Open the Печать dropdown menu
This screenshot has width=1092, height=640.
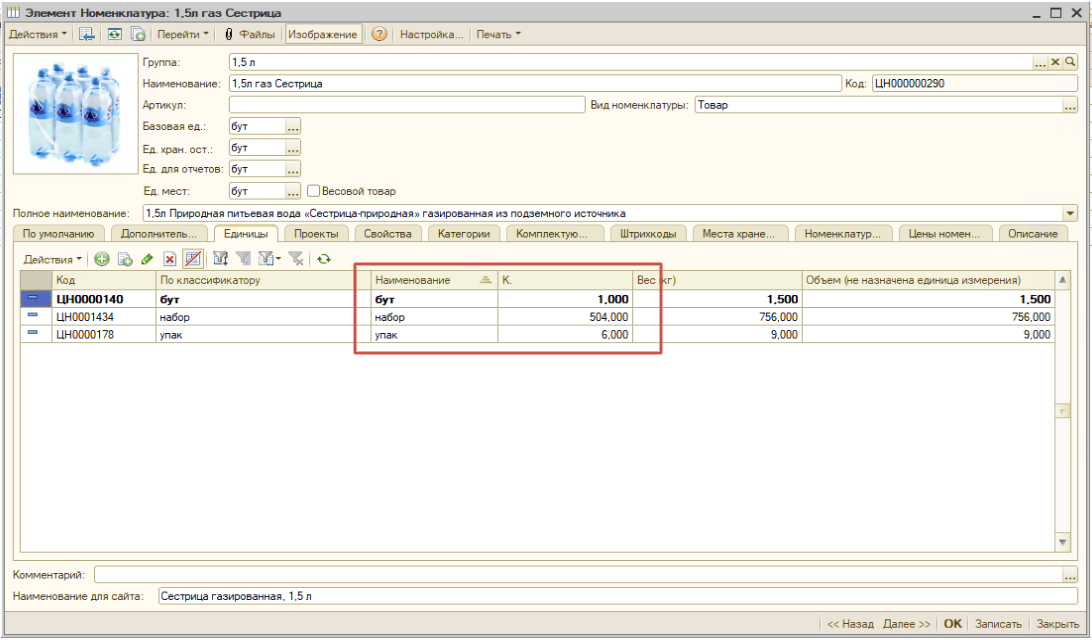tap(499, 34)
